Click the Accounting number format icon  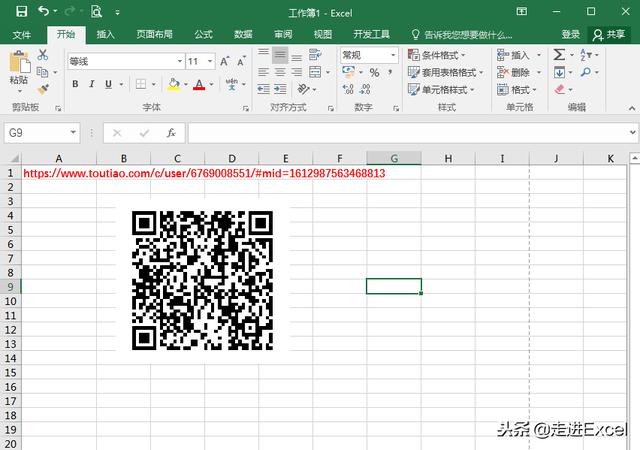click(348, 72)
